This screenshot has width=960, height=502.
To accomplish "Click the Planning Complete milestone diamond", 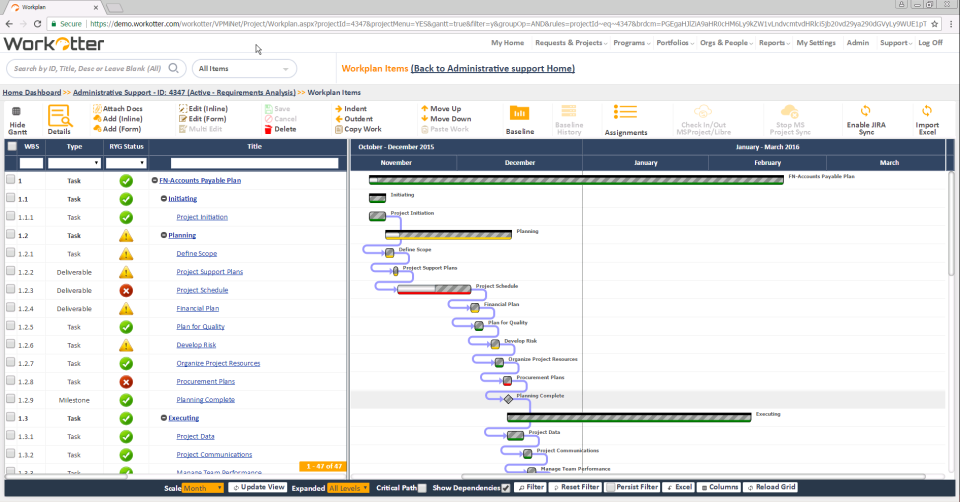I will (x=508, y=399).
